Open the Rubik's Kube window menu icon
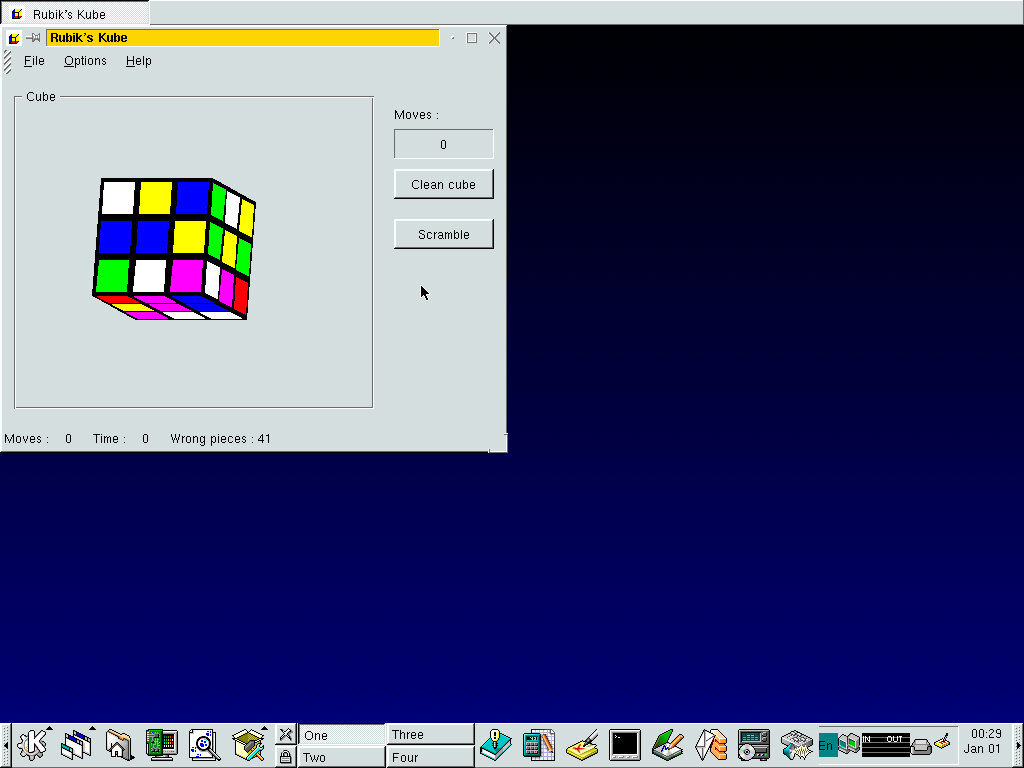Image resolution: width=1024 pixels, height=768 pixels. [x=14, y=38]
